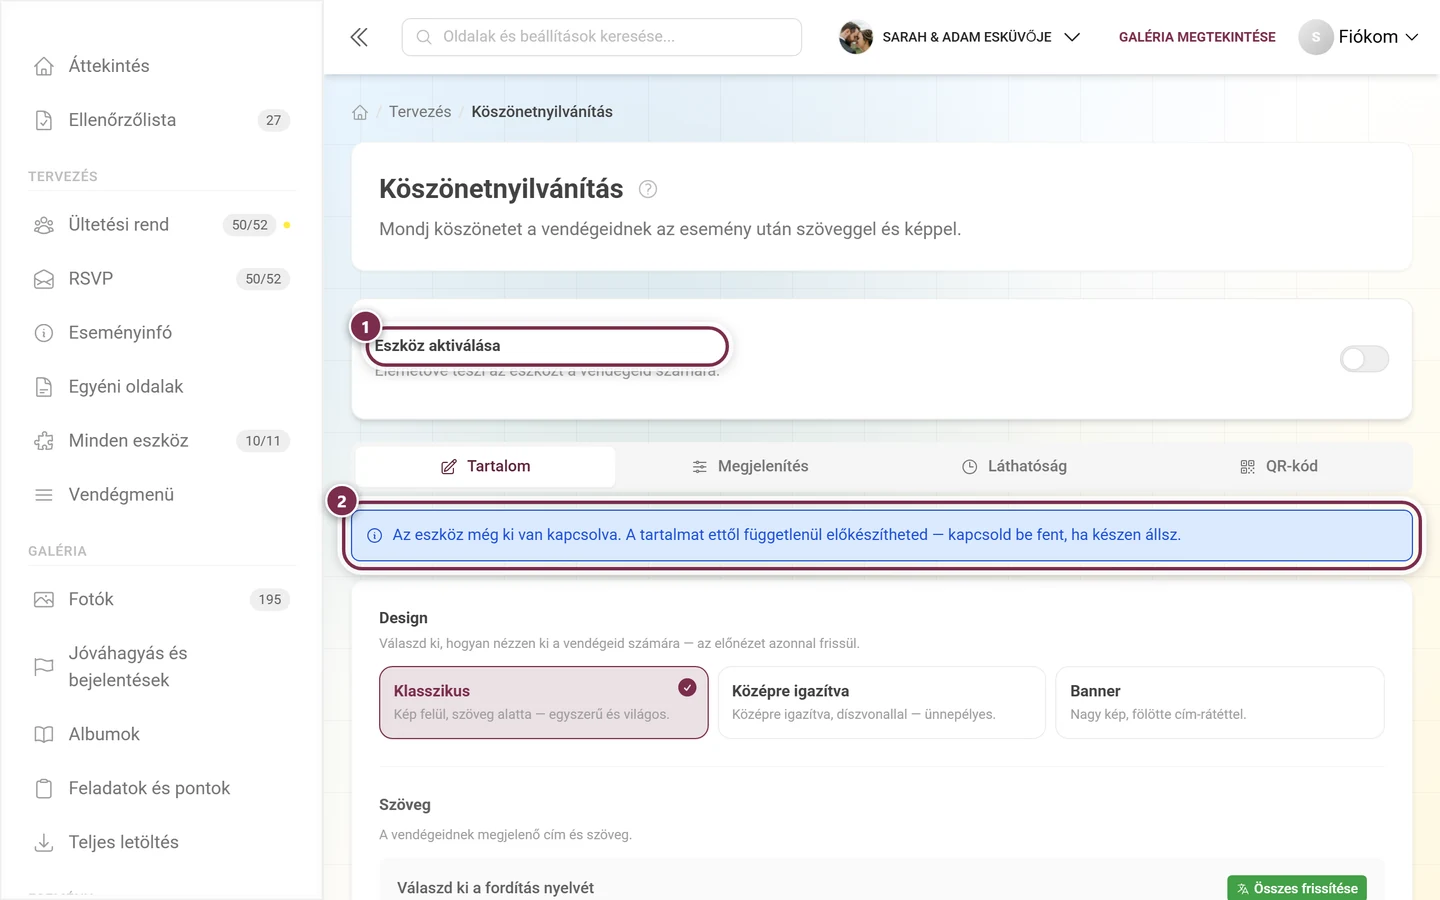
Task: Switch to the Tartalom tab
Action: coord(486,467)
